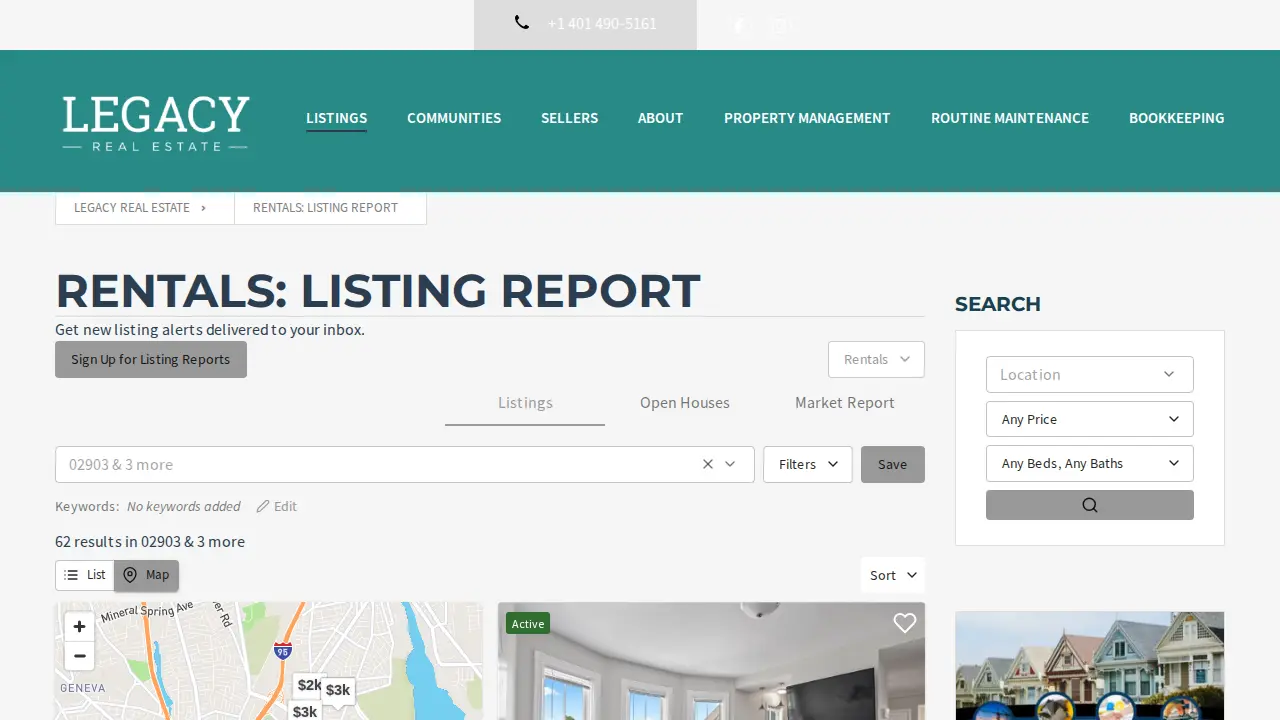Run the sidebar search magnifier button
Viewport: 1280px width, 720px height.
pos(1090,505)
